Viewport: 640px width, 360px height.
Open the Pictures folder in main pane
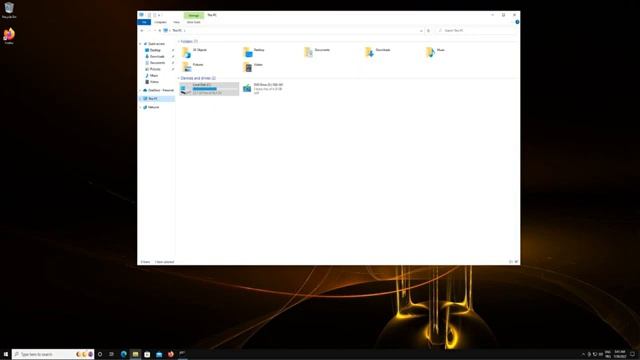[x=193, y=67]
